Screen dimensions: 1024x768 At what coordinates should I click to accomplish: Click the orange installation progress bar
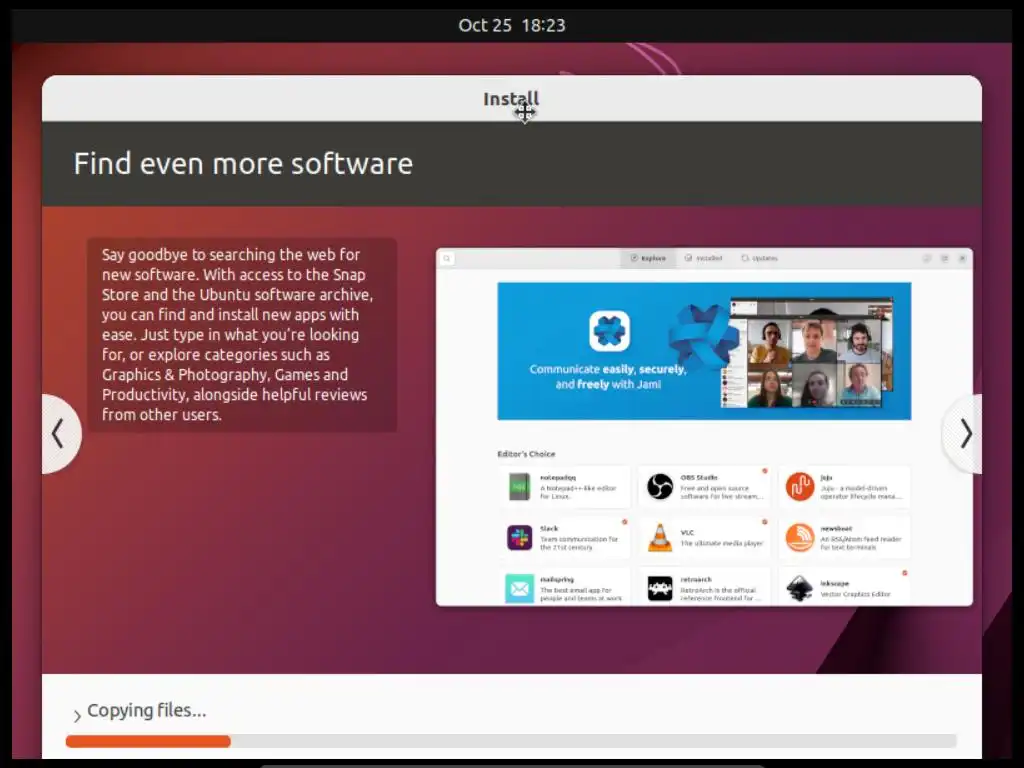tap(148, 741)
